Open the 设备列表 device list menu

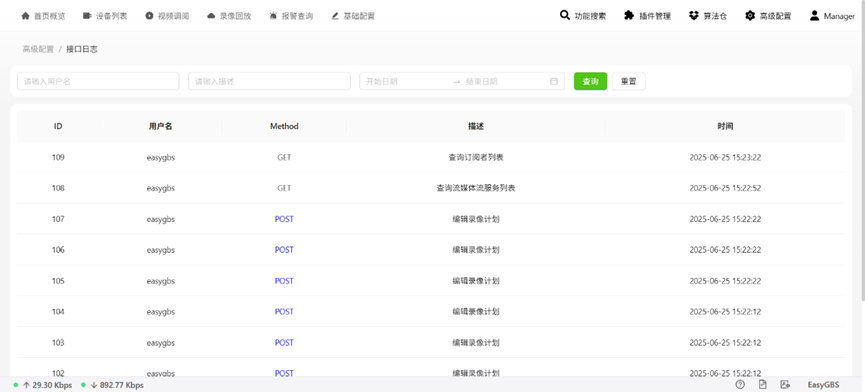[105, 16]
